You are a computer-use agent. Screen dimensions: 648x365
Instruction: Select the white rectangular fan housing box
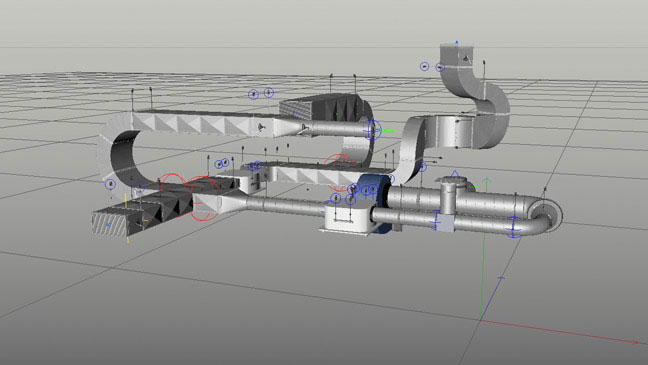[x=348, y=219]
